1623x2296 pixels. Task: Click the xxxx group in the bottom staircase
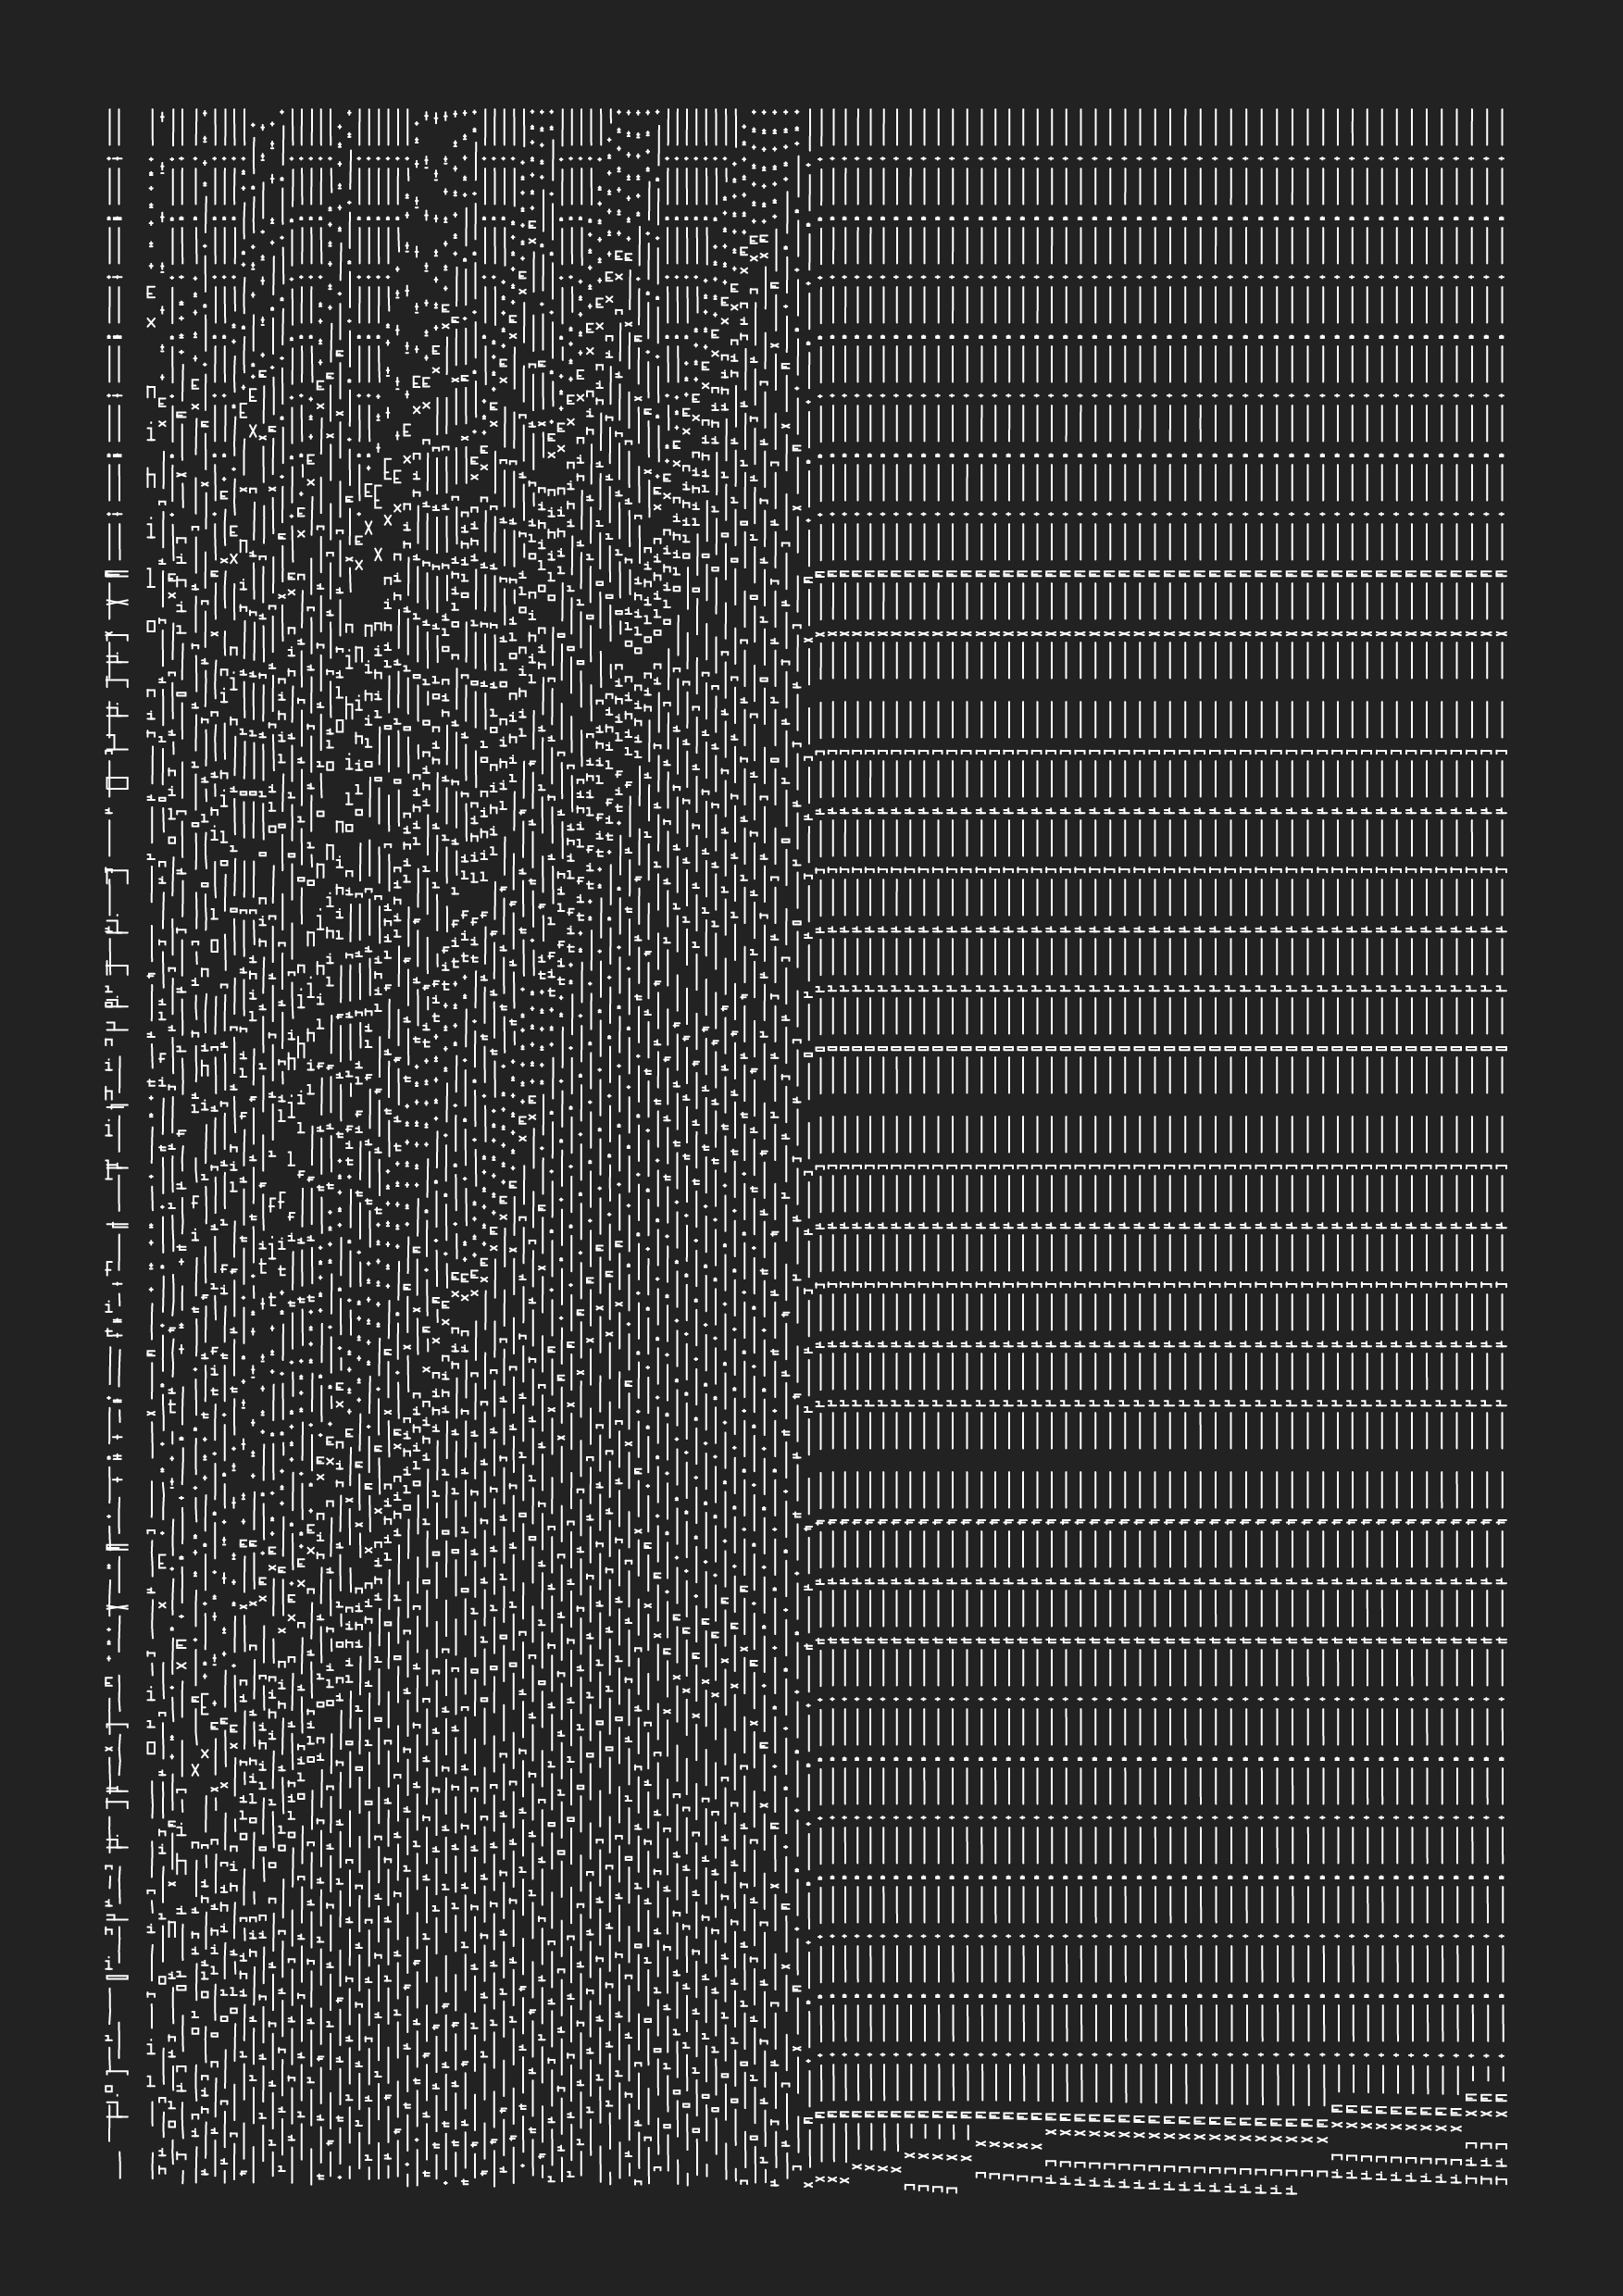(876, 2169)
